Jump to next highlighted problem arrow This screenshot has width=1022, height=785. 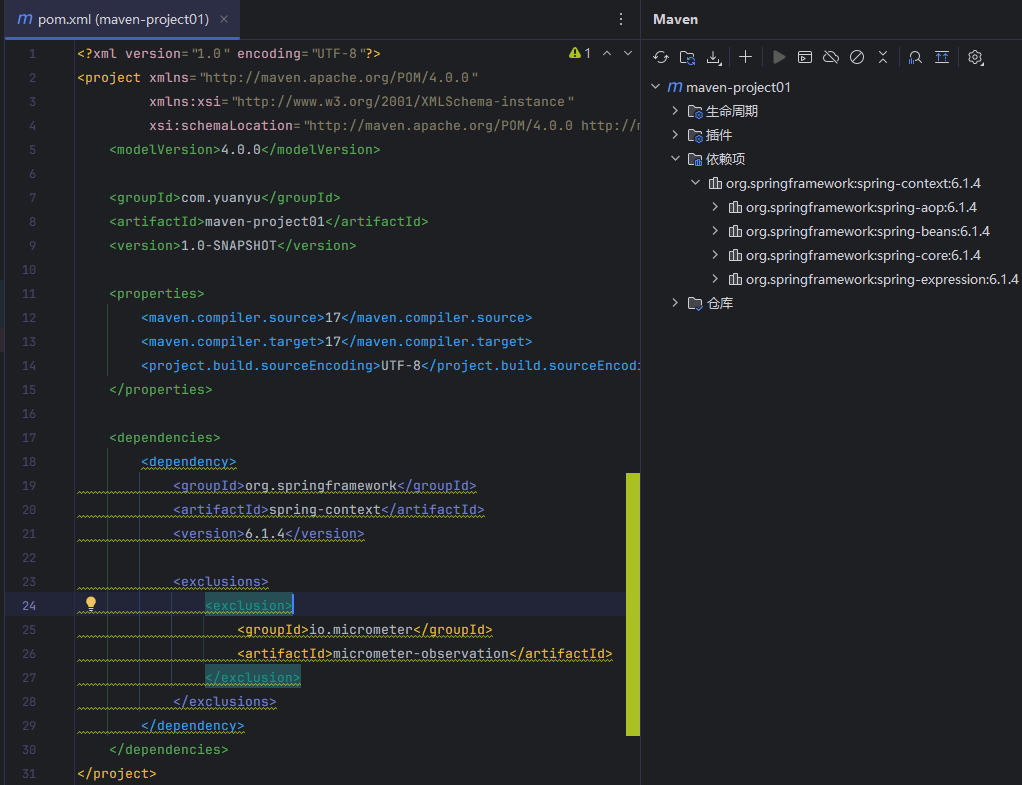[x=628, y=53]
